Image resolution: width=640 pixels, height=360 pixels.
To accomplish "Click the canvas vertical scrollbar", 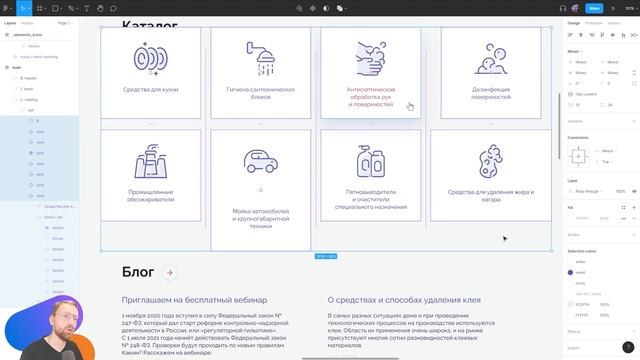I will [559, 127].
